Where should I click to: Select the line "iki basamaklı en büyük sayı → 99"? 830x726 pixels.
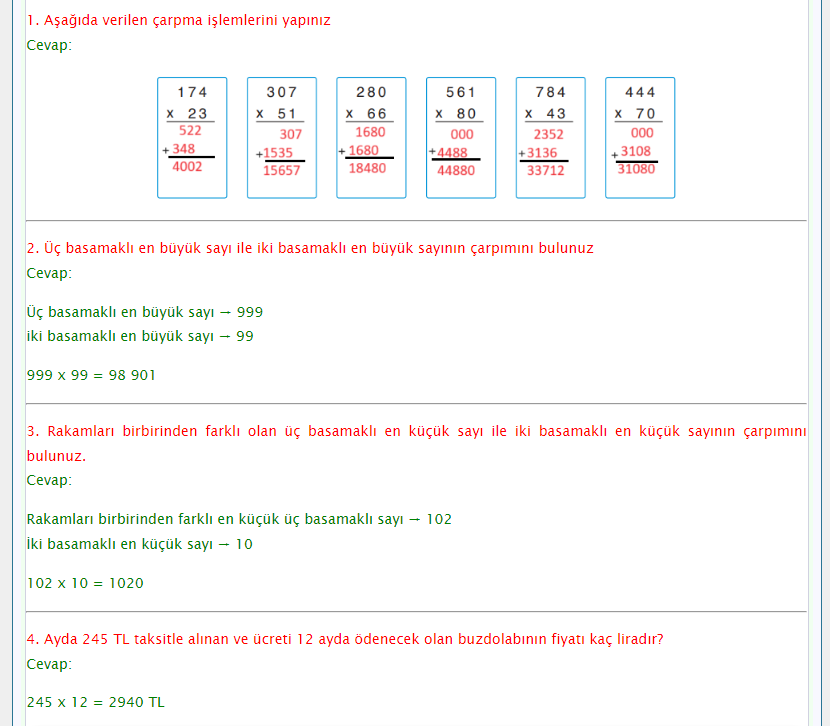[x=140, y=336]
